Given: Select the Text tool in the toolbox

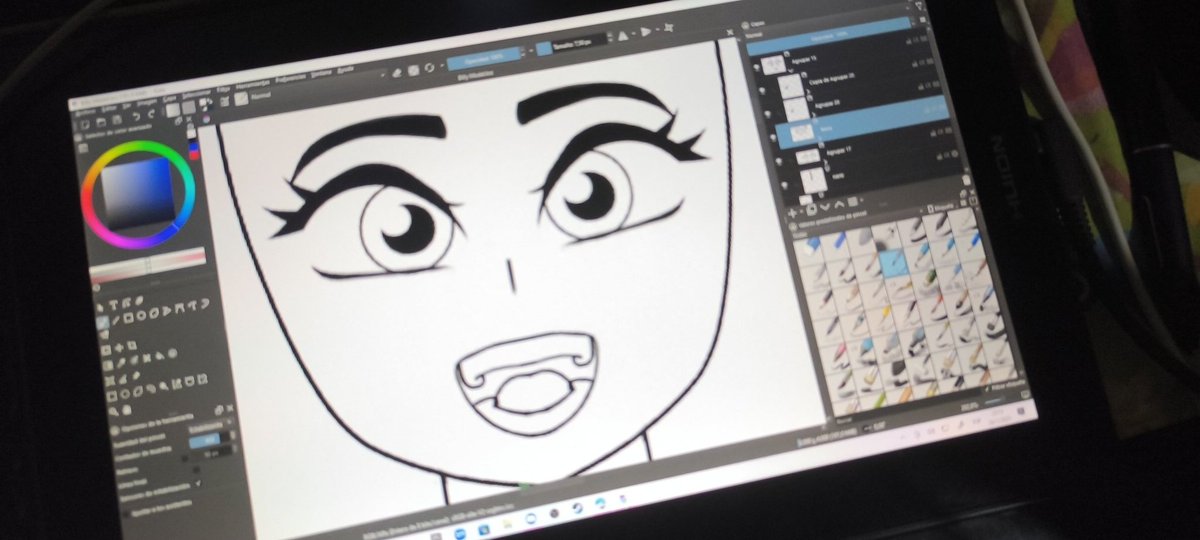Looking at the screenshot, I should [x=113, y=305].
